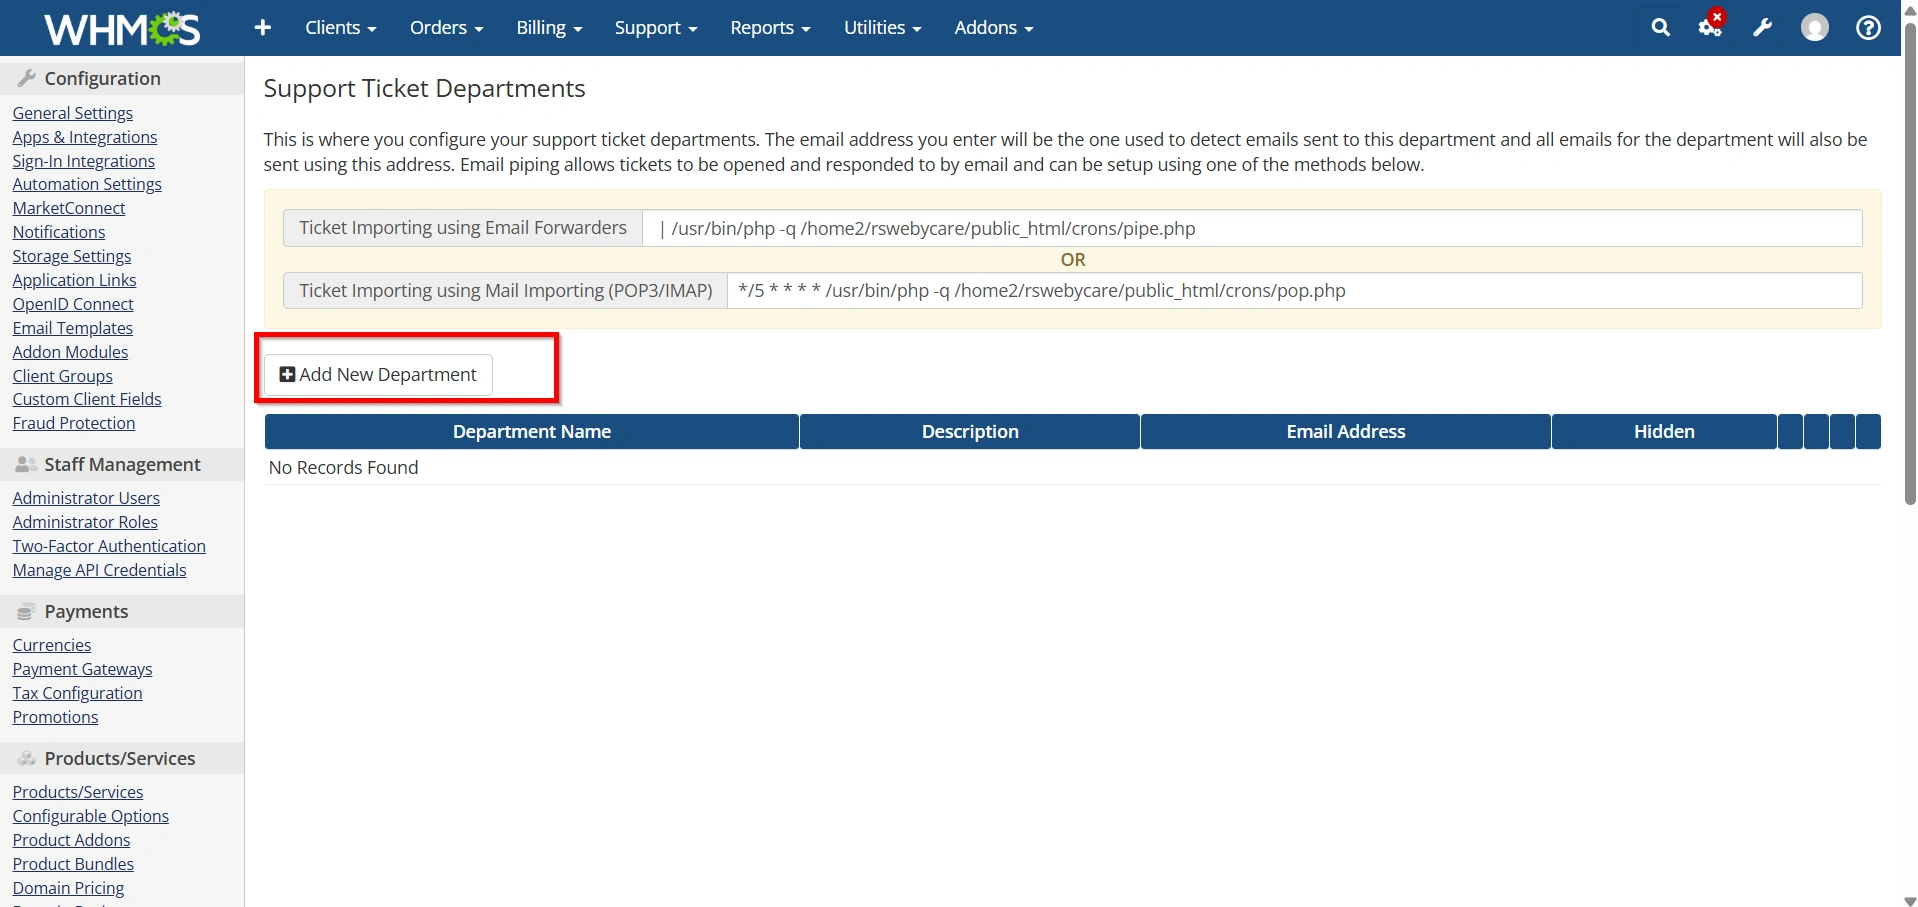Open Apps & Integrations link

[x=85, y=137]
